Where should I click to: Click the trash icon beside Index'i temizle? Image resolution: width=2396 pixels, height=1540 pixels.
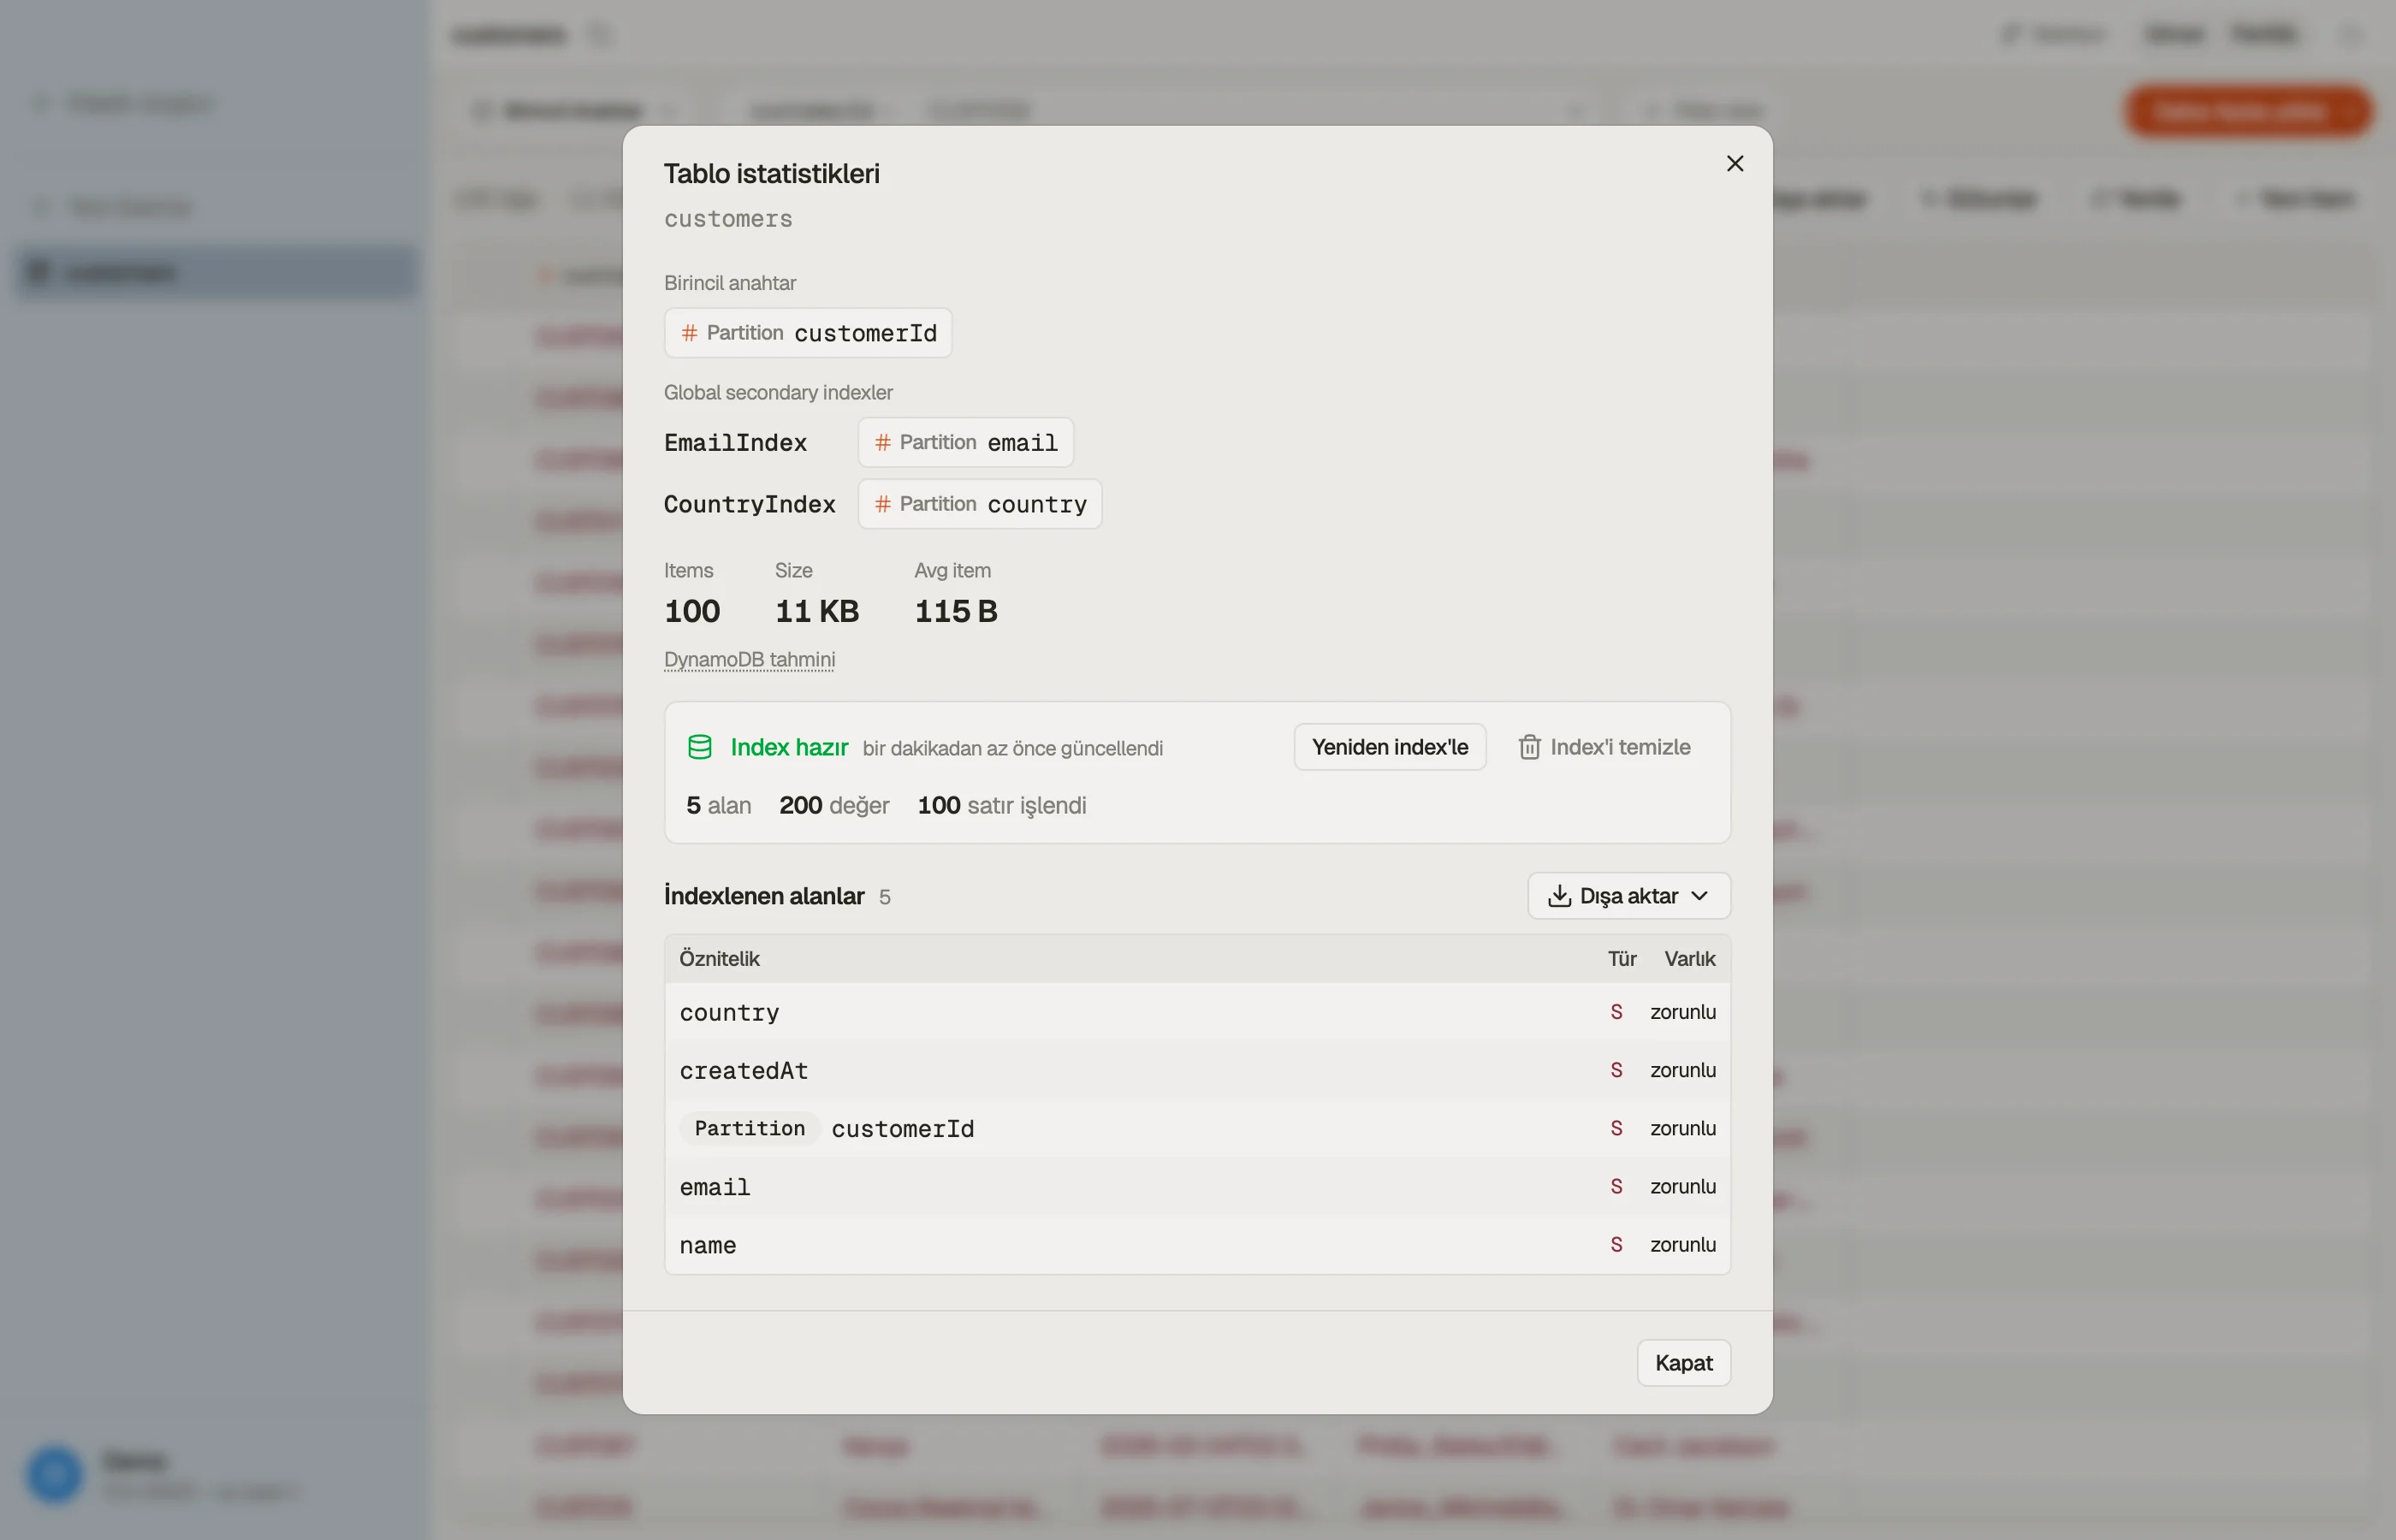click(1529, 747)
